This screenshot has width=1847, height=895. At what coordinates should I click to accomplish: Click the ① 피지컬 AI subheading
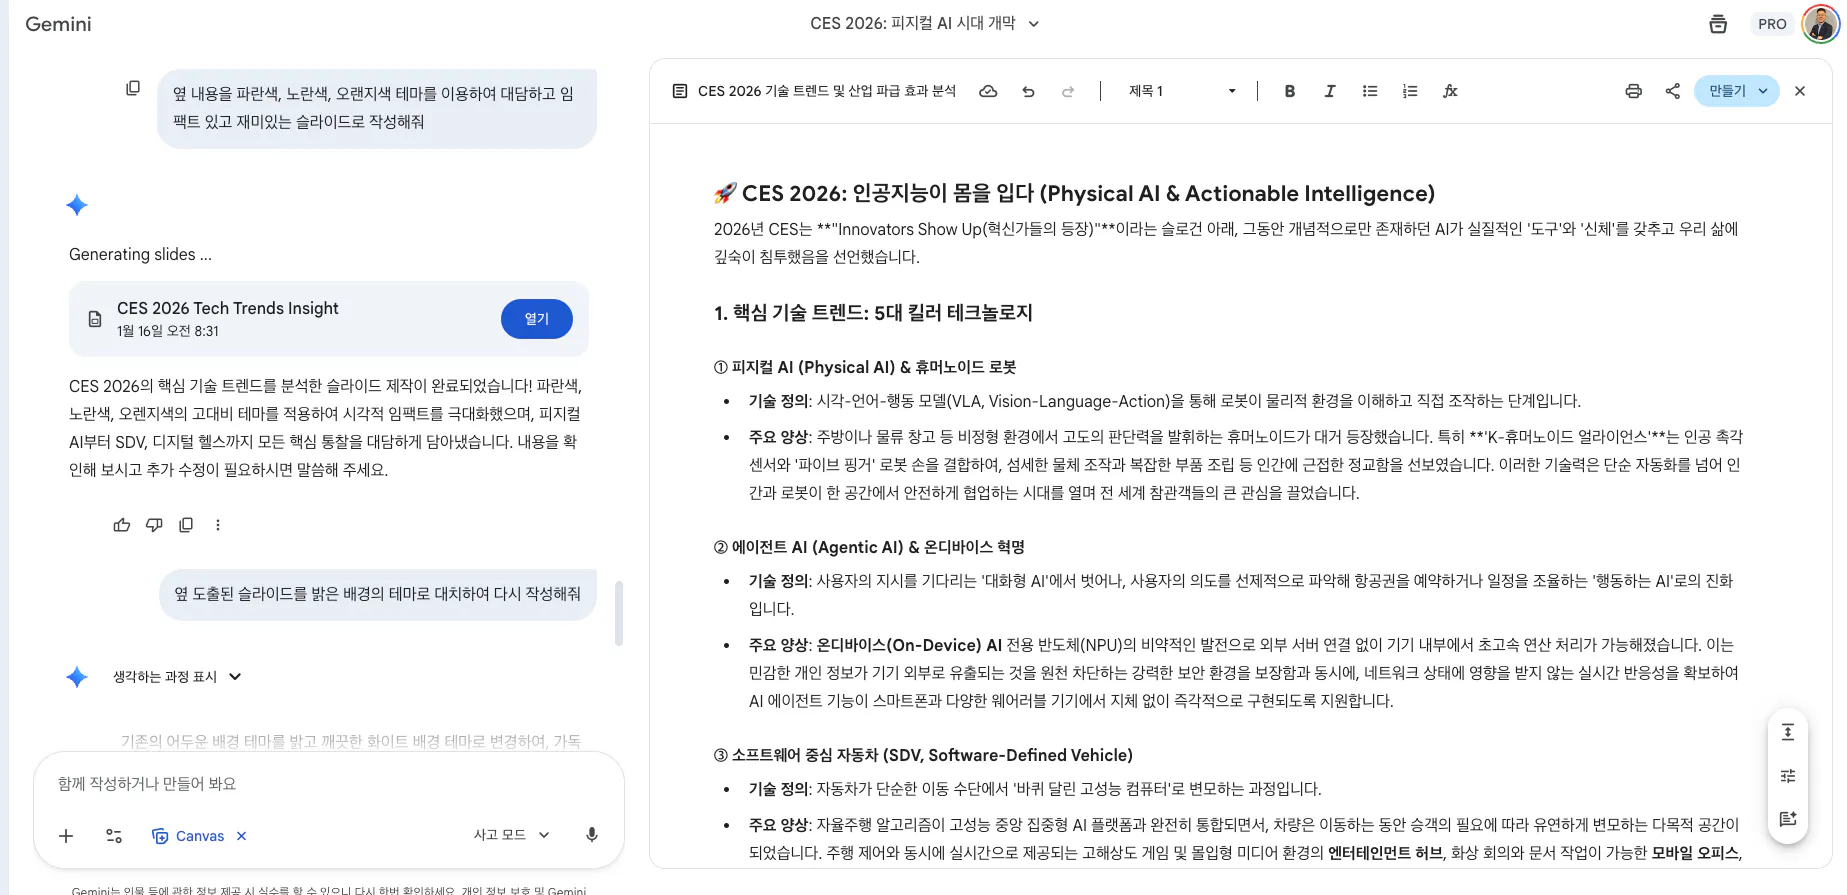pyautogui.click(x=865, y=367)
